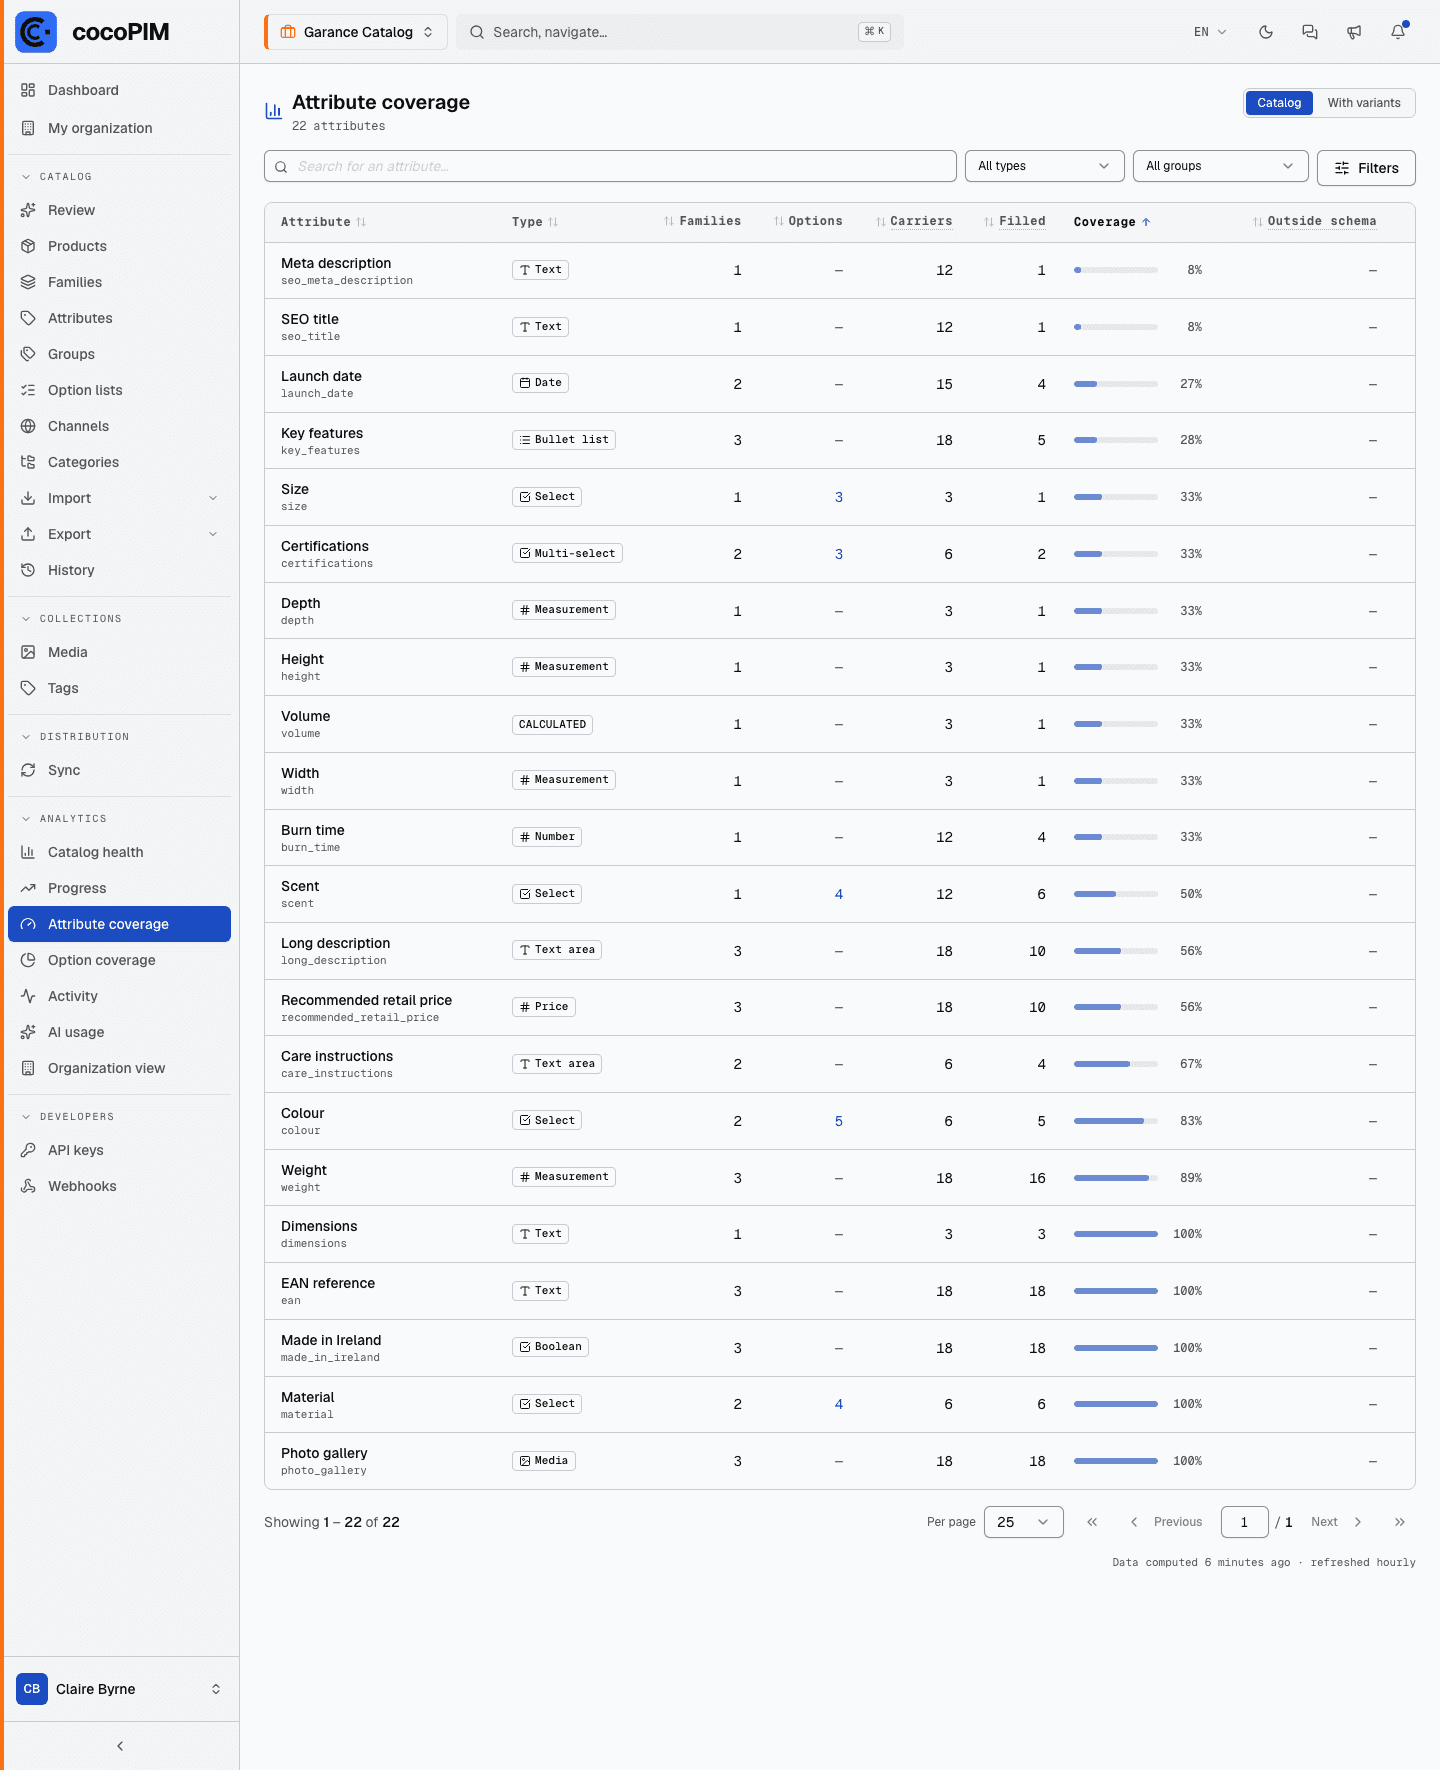Open Progress in the sidebar
The image size is (1440, 1770).
coord(119,888)
